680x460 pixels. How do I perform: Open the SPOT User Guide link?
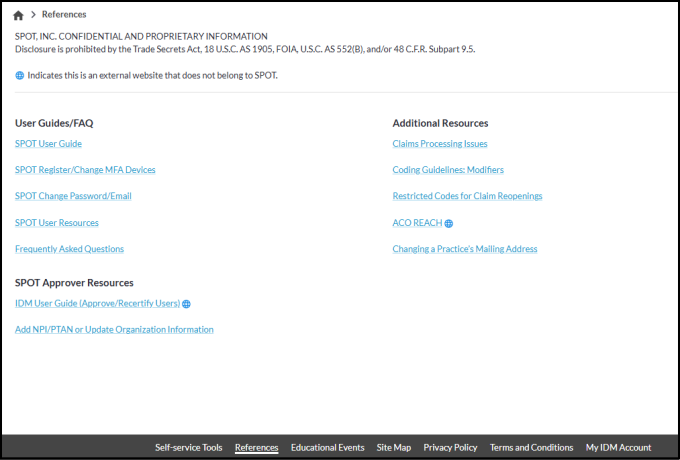point(49,144)
